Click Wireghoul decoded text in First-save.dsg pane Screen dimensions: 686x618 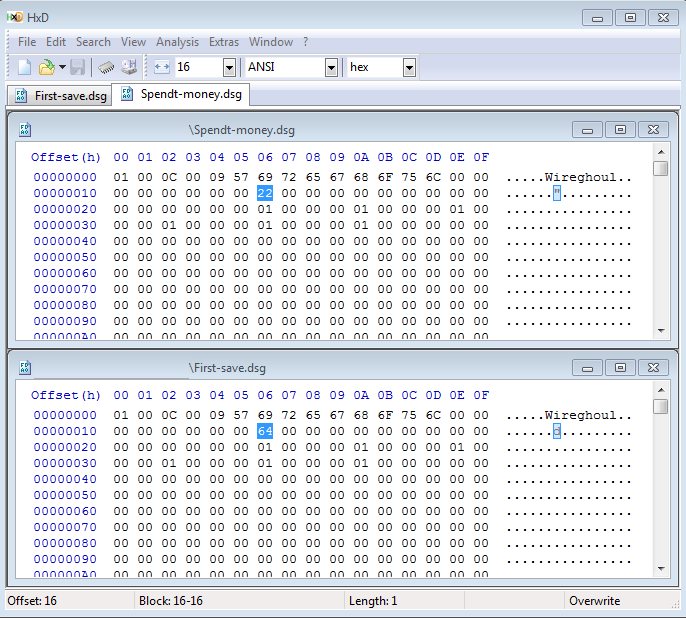point(580,415)
